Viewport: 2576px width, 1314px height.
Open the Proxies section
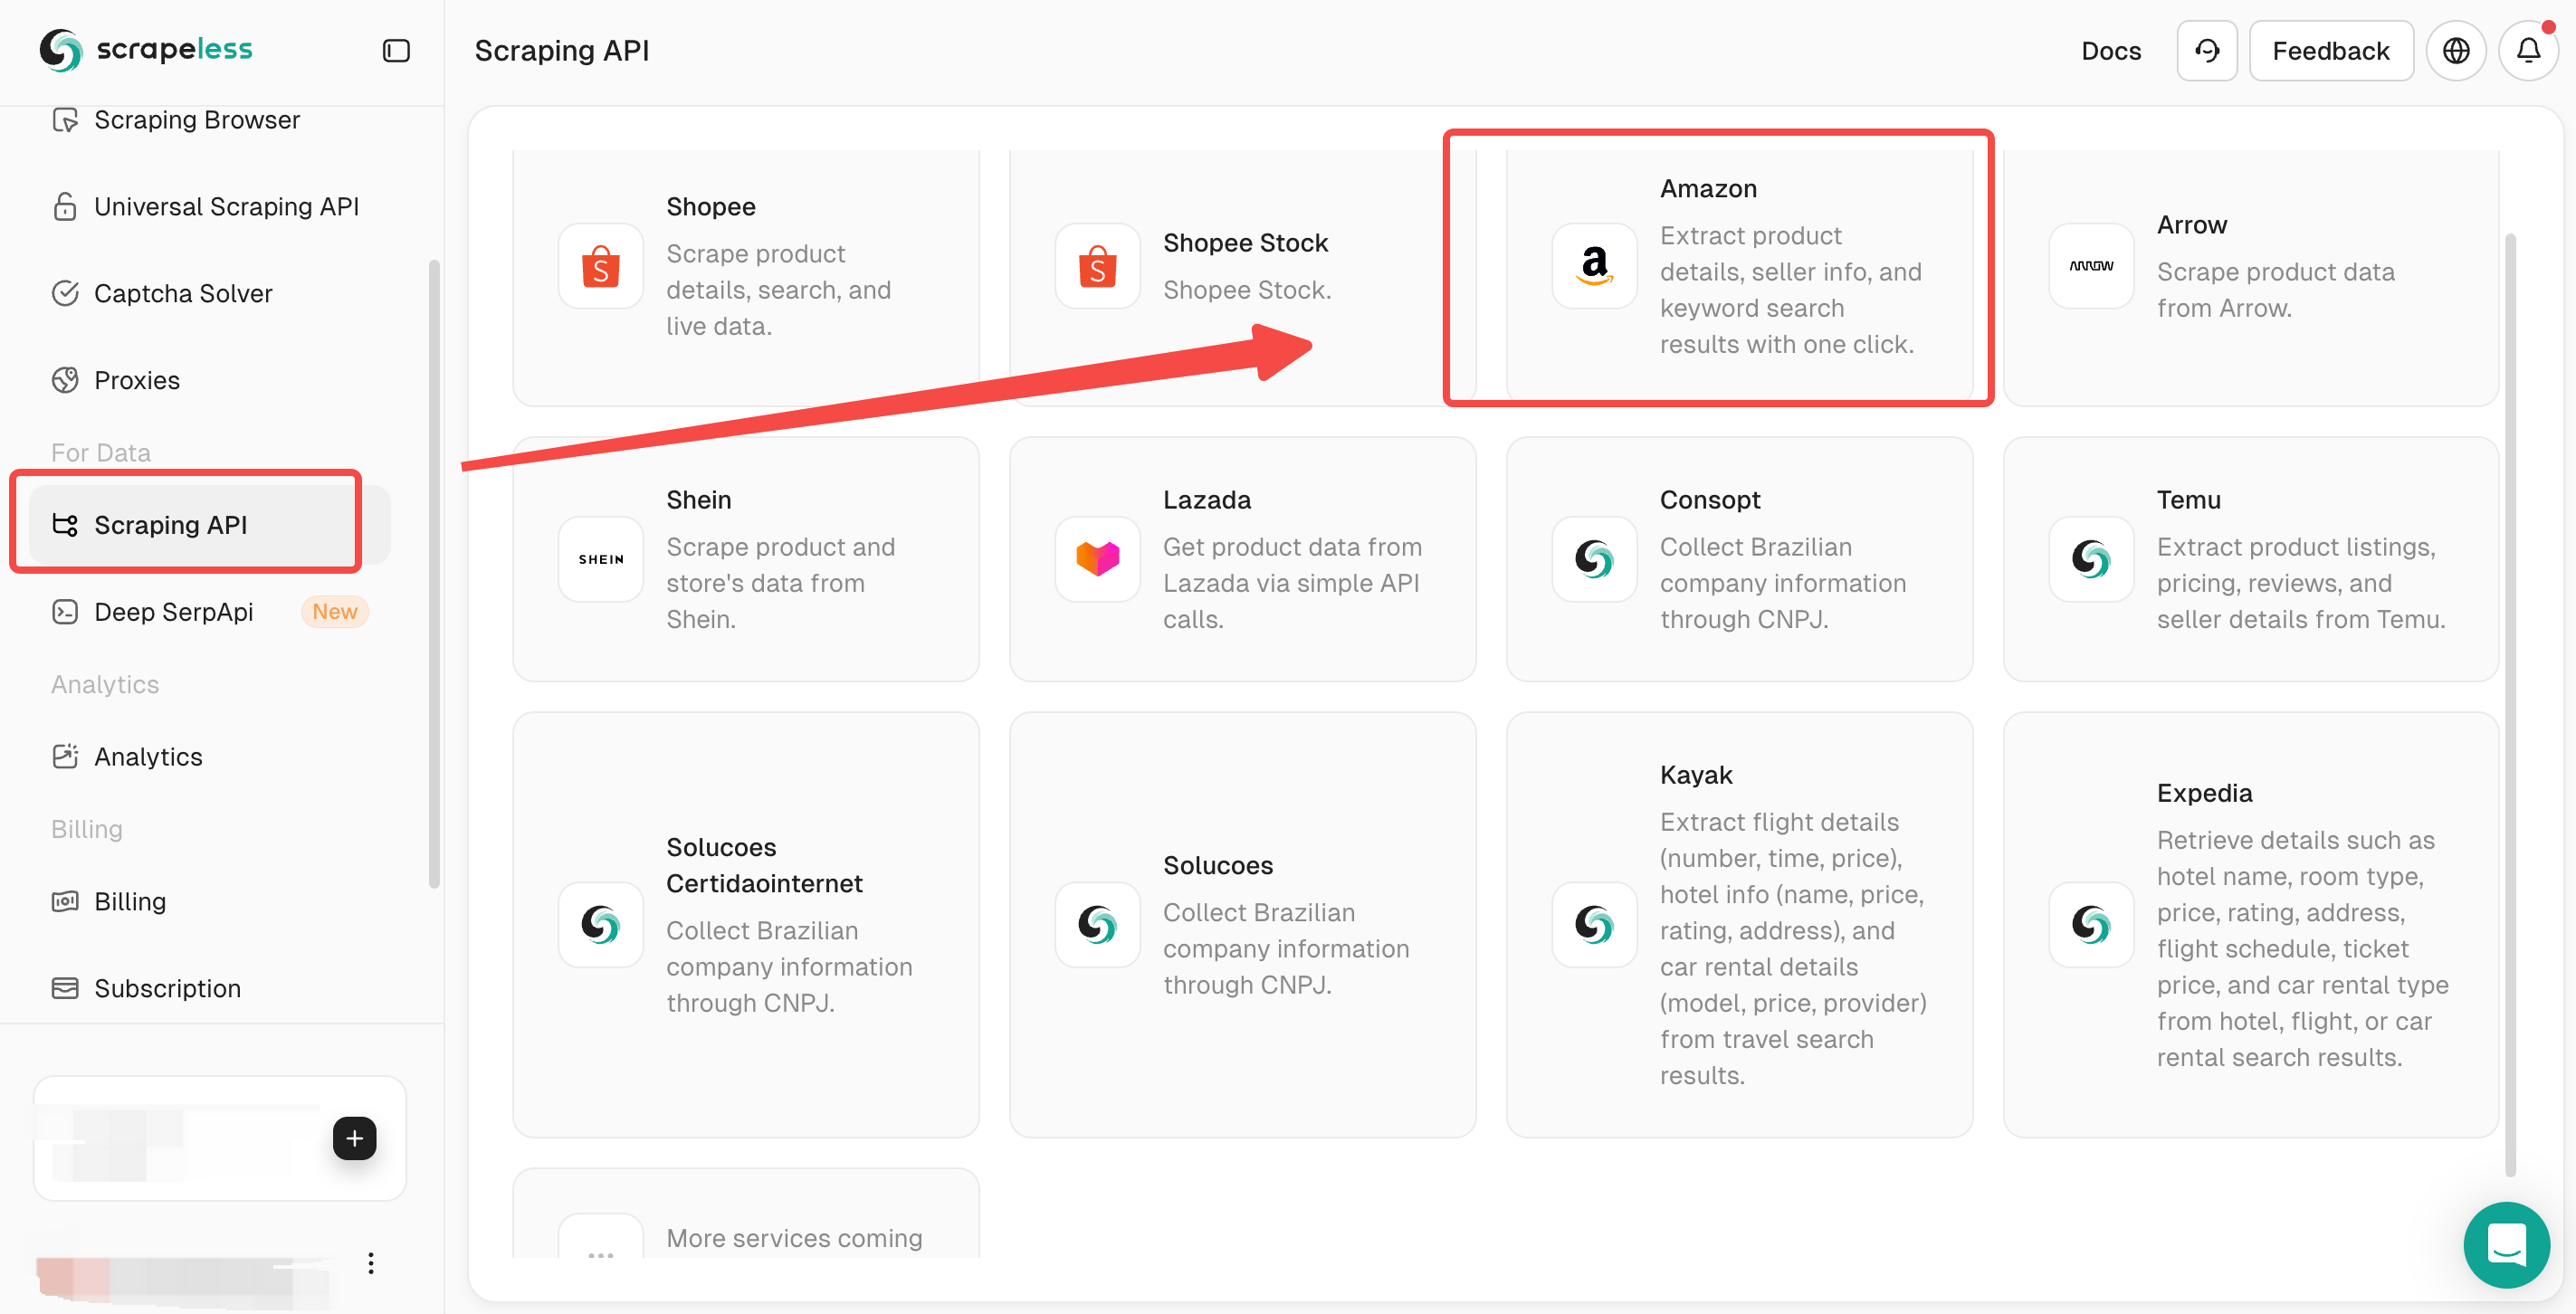coord(209,380)
